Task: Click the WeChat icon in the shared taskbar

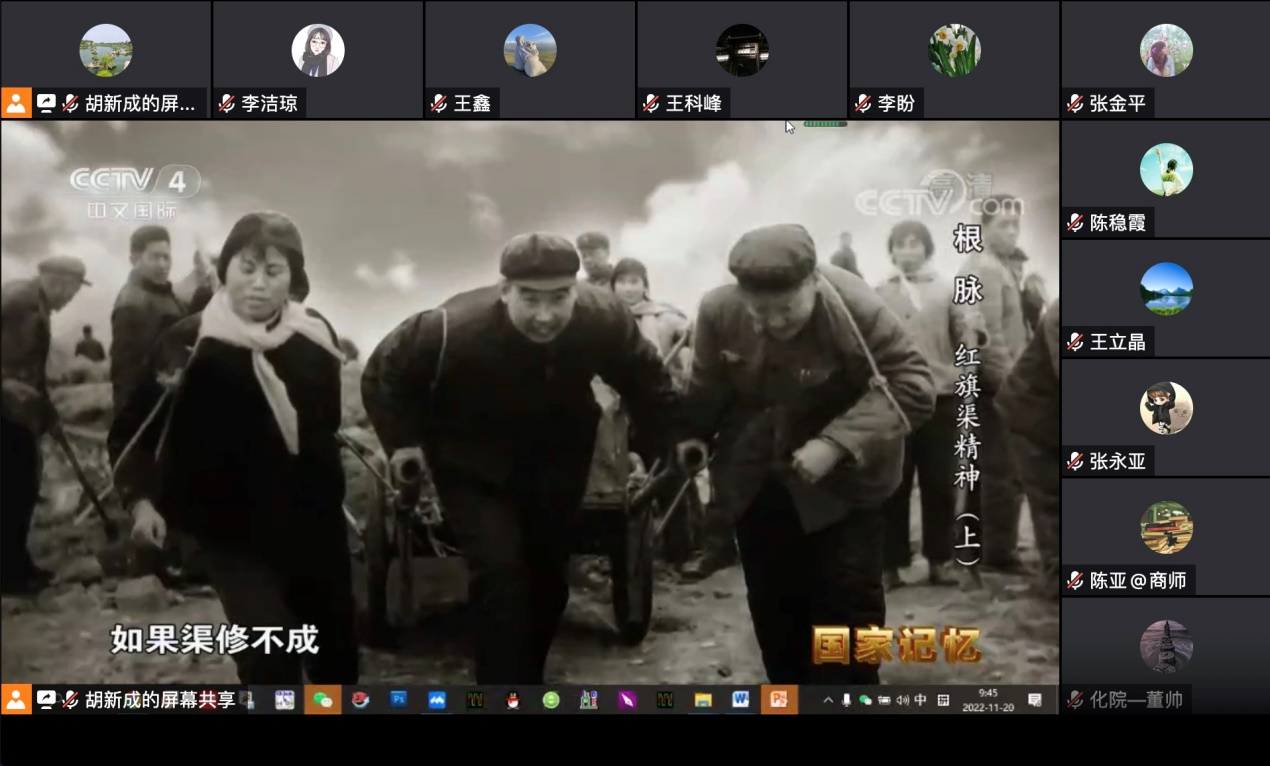Action: pyautogui.click(x=322, y=700)
